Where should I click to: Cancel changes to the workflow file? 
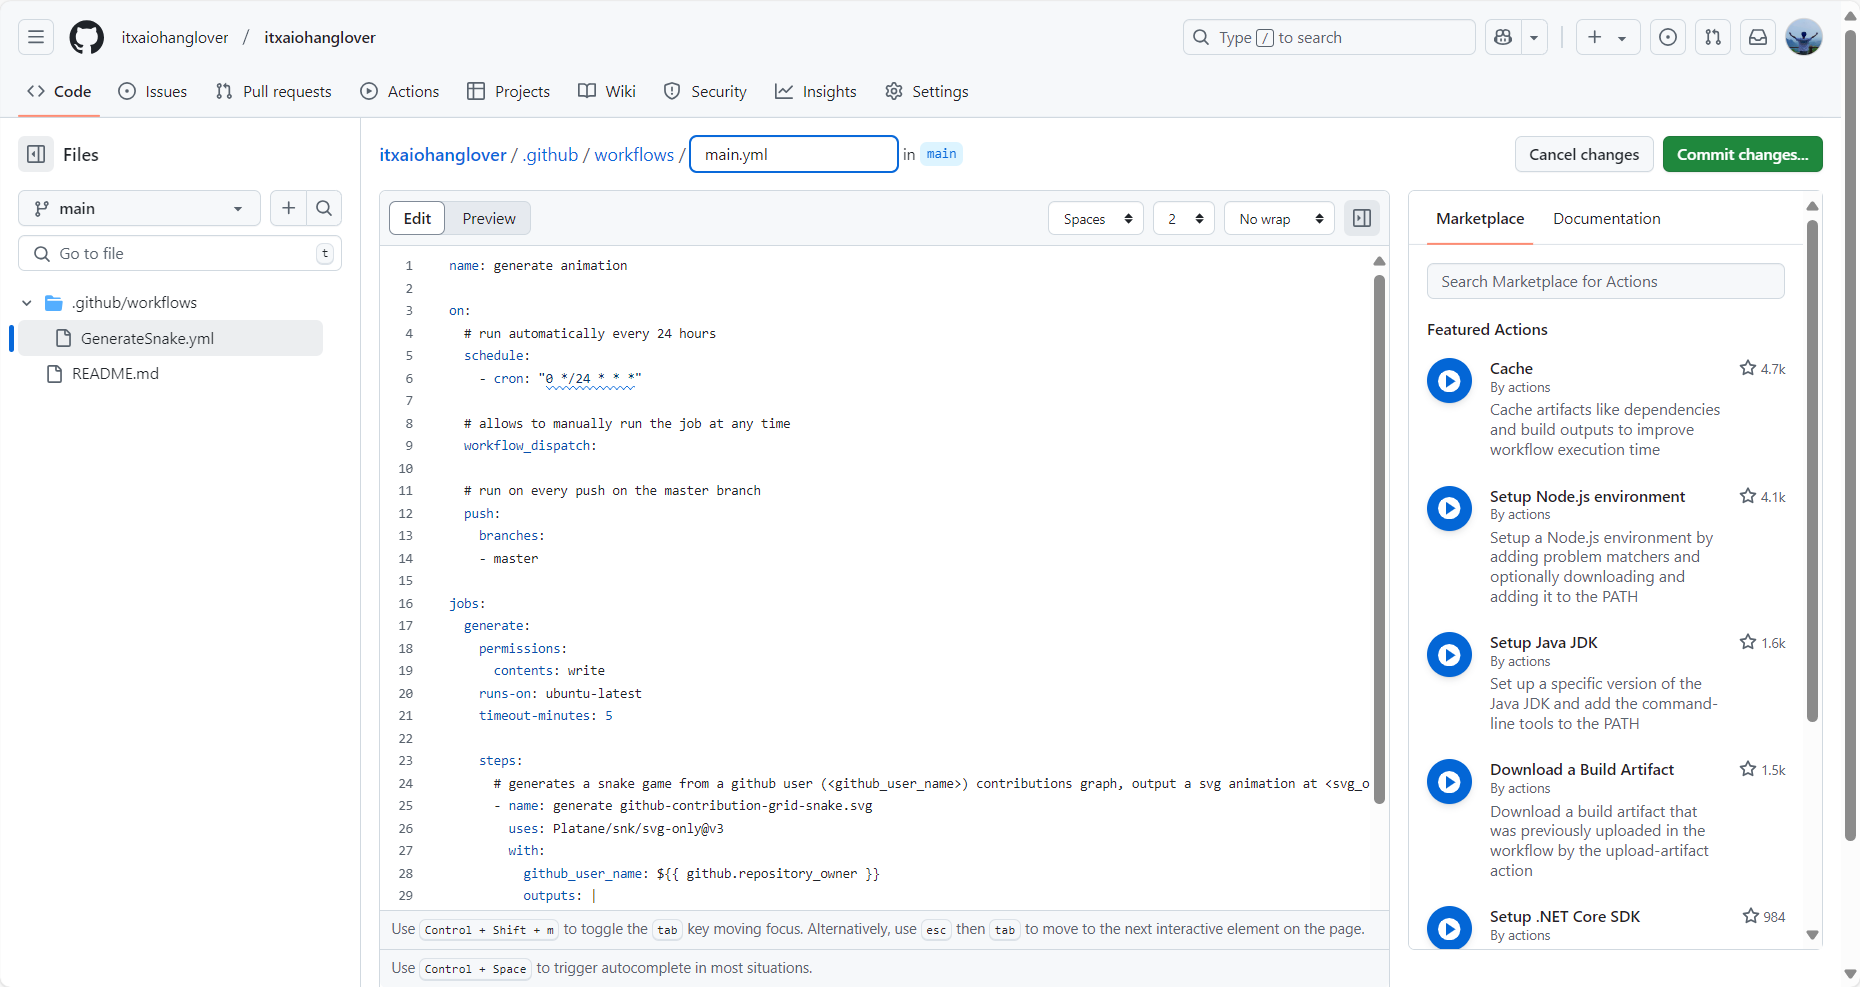tap(1583, 154)
